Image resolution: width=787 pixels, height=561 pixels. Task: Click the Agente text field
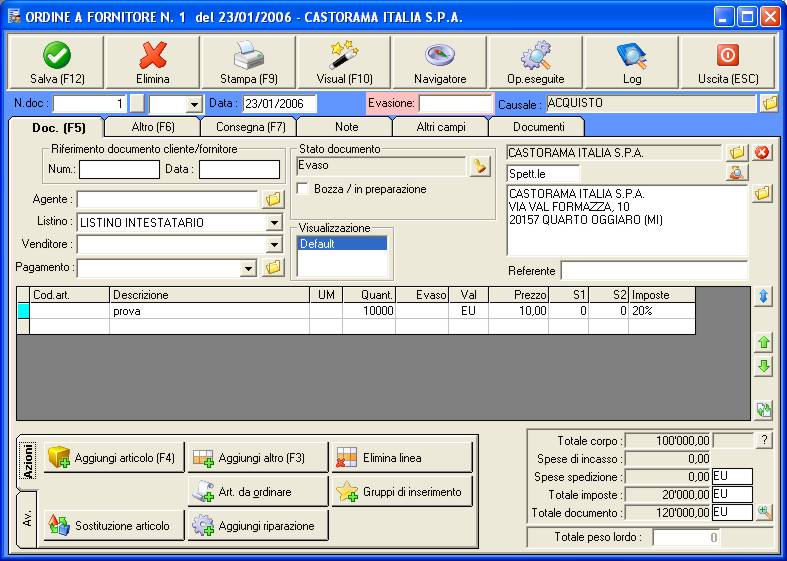pos(168,199)
